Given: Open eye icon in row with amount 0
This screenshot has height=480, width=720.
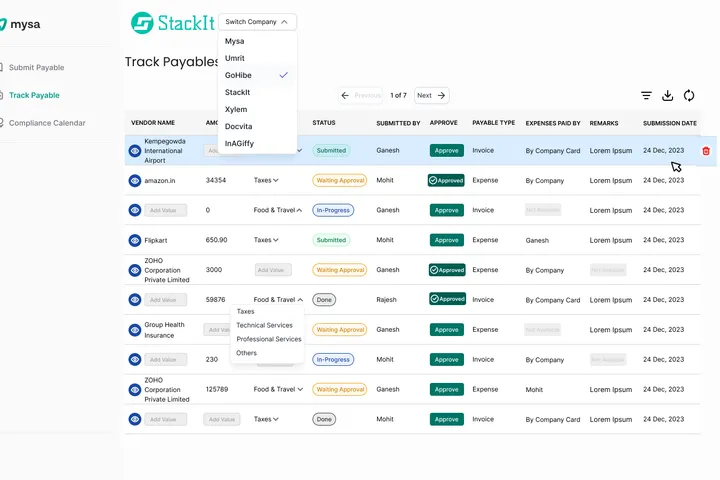Looking at the screenshot, I should (135, 210).
